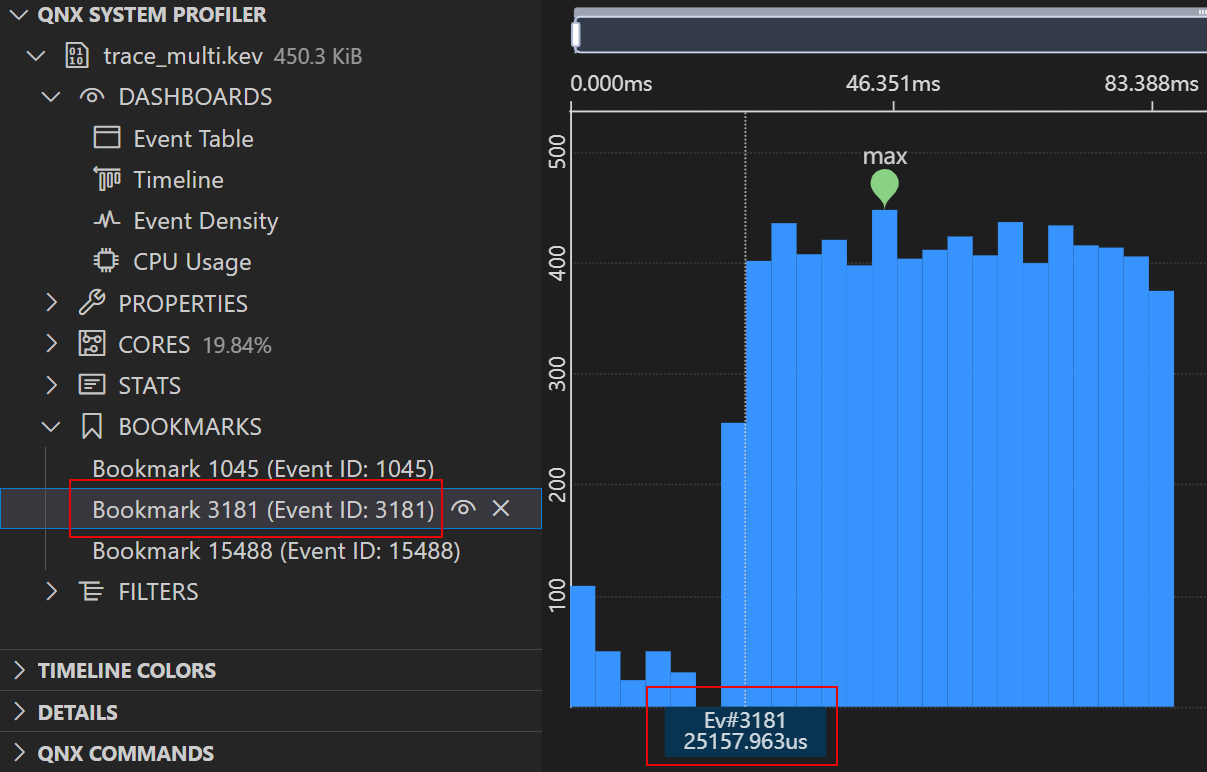1207x772 pixels.
Task: Click the Properties wrench icon
Action: (x=92, y=302)
